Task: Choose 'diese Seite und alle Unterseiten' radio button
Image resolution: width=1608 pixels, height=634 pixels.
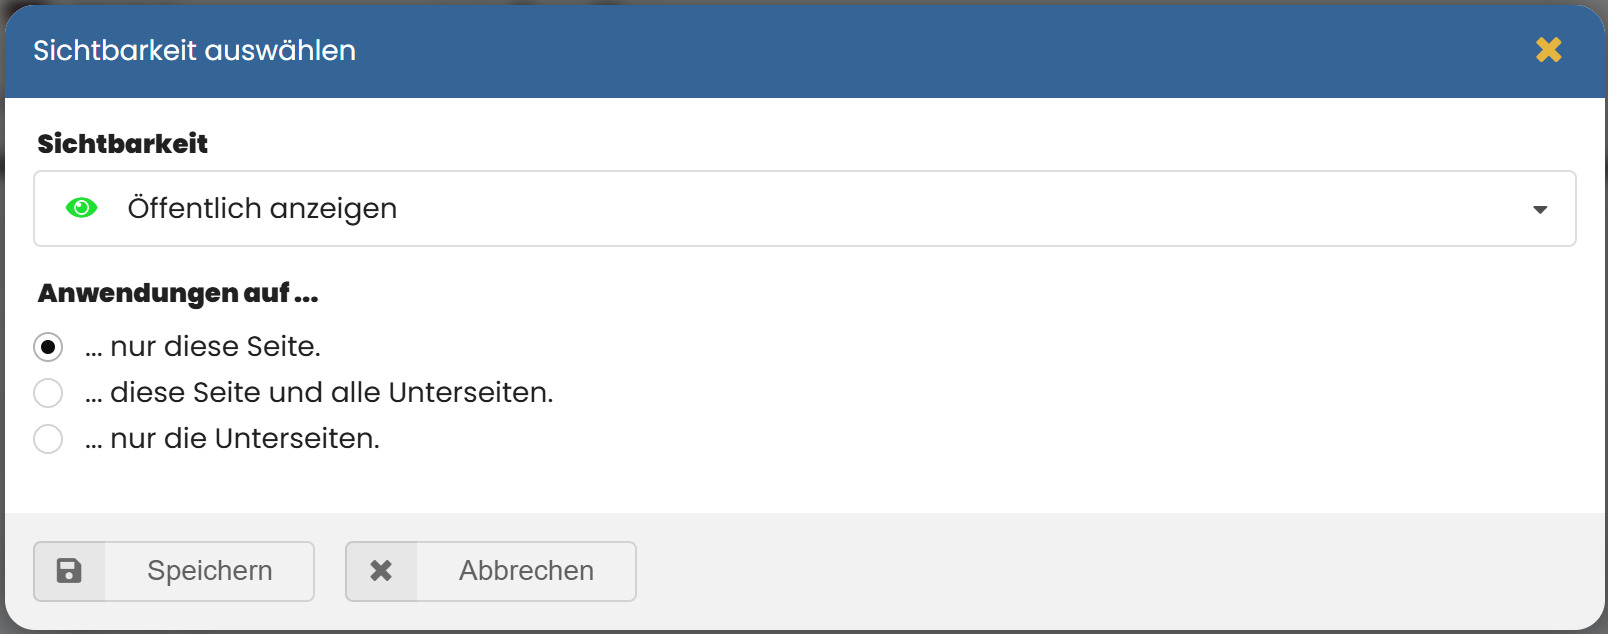Action: 48,393
